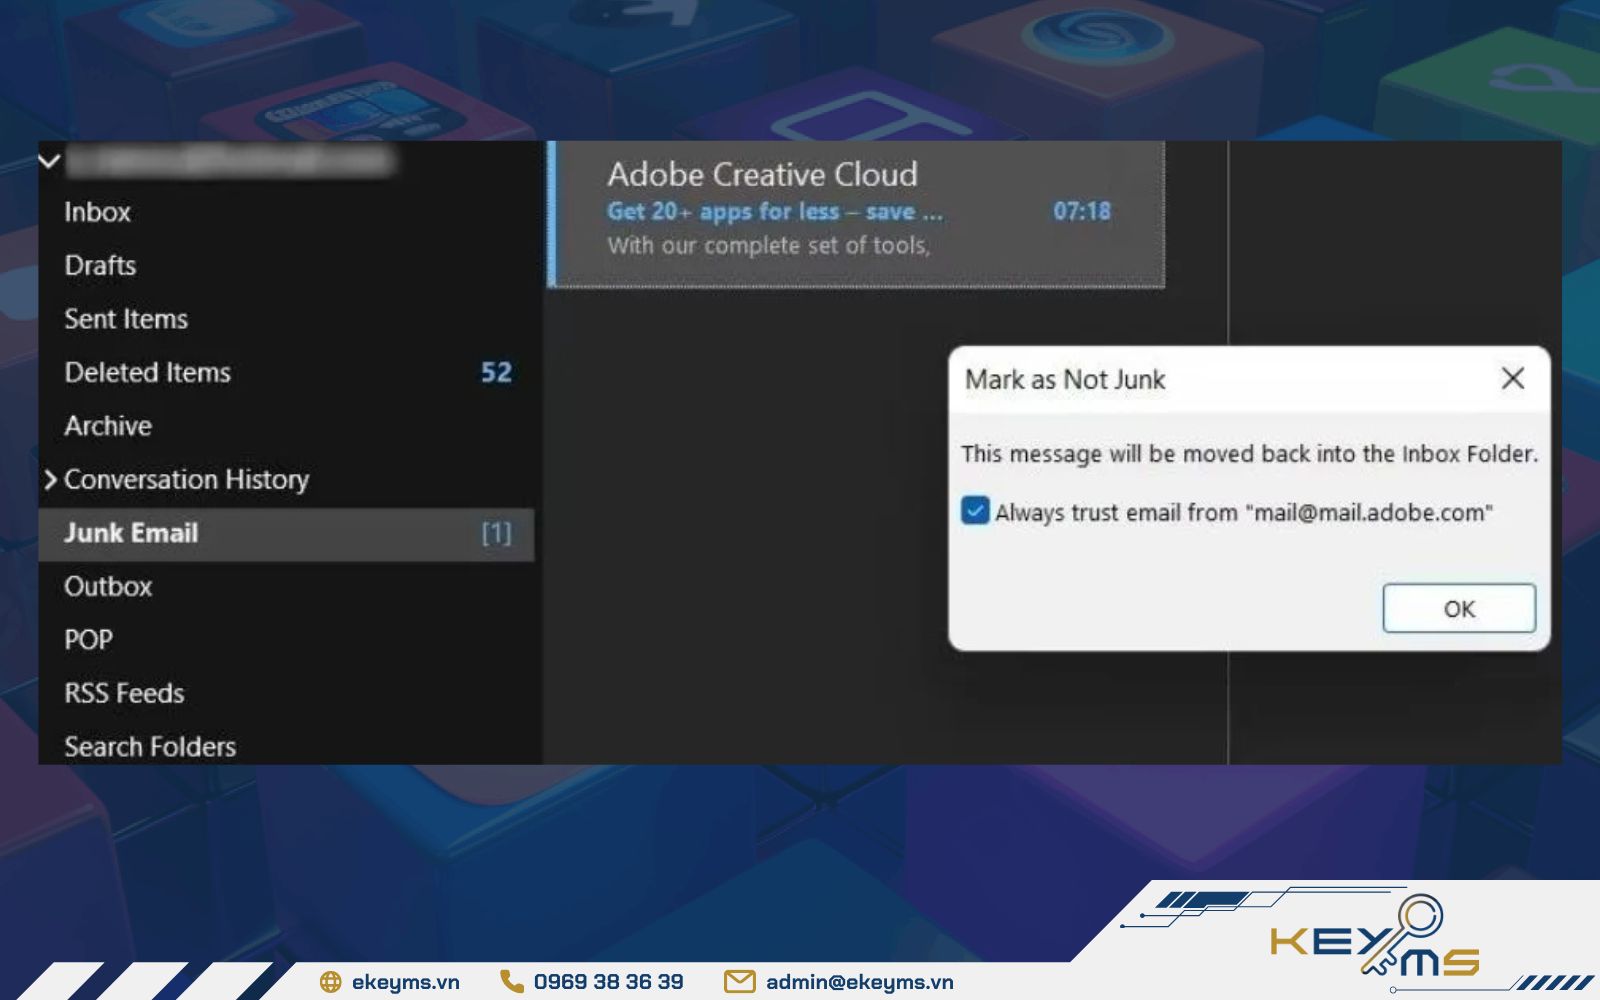Close the Mark as Not Junk dialog
Screen dimensions: 1600x1000
tap(1512, 378)
